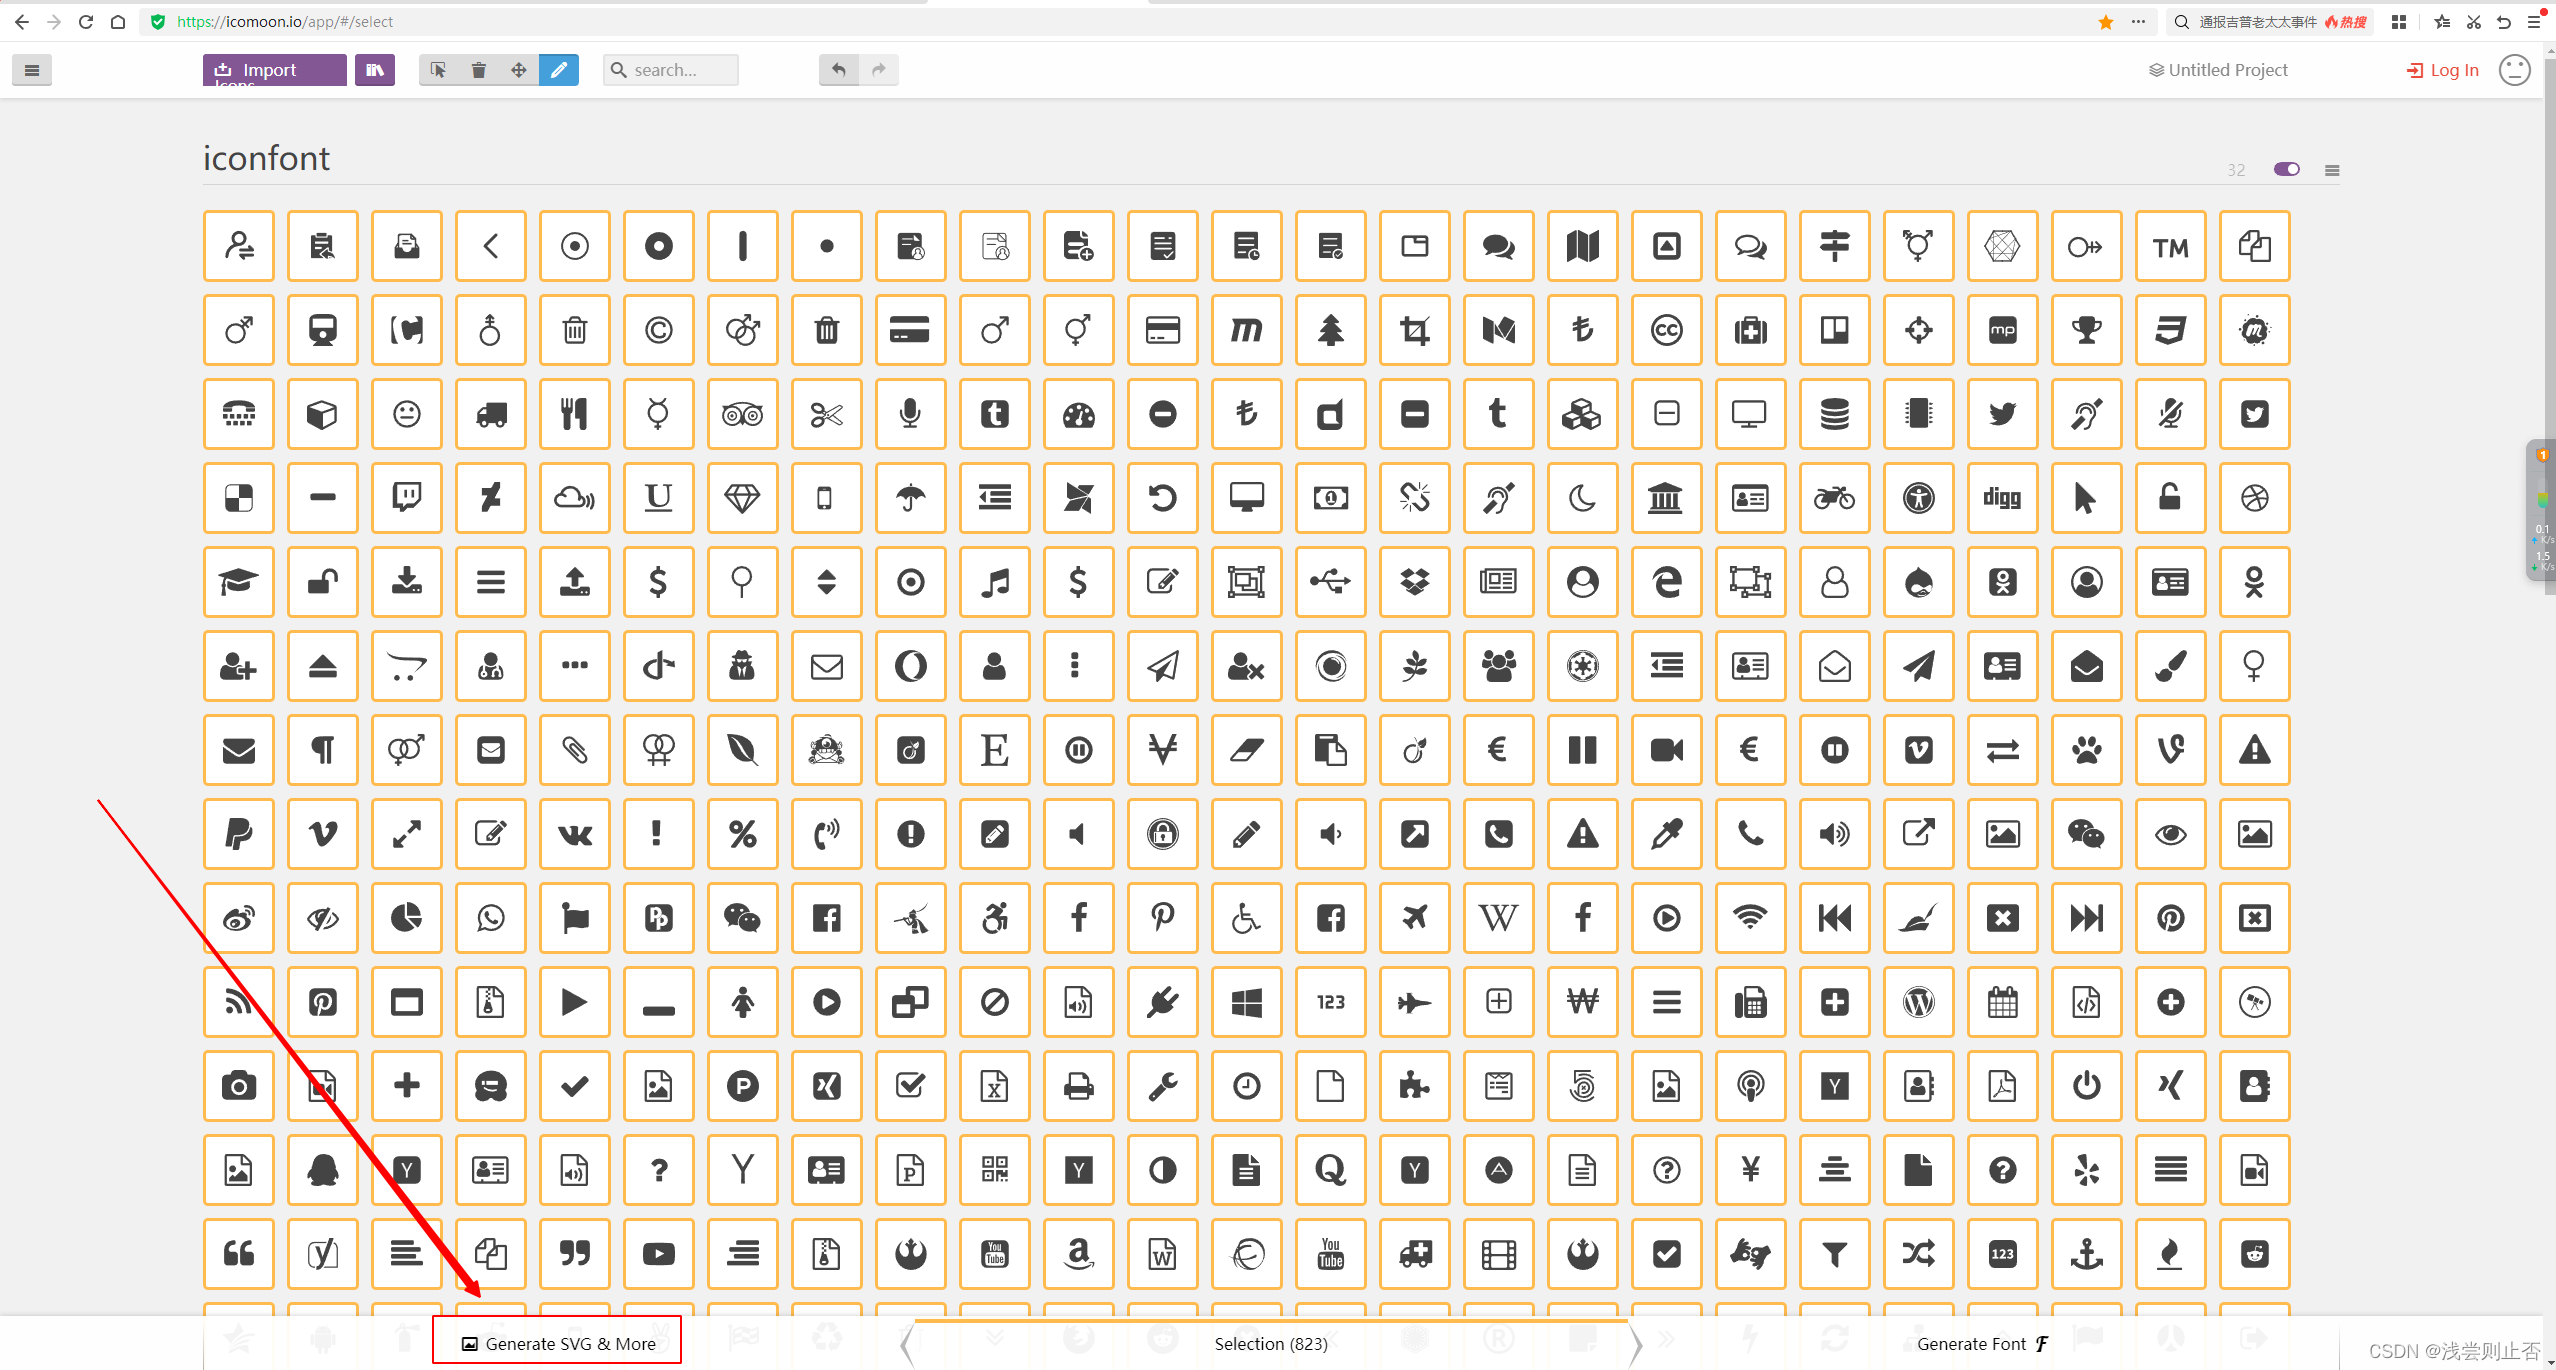Open the iconfont set options menu
Screen dimensions: 2556x1370
pyautogui.click(x=2331, y=169)
